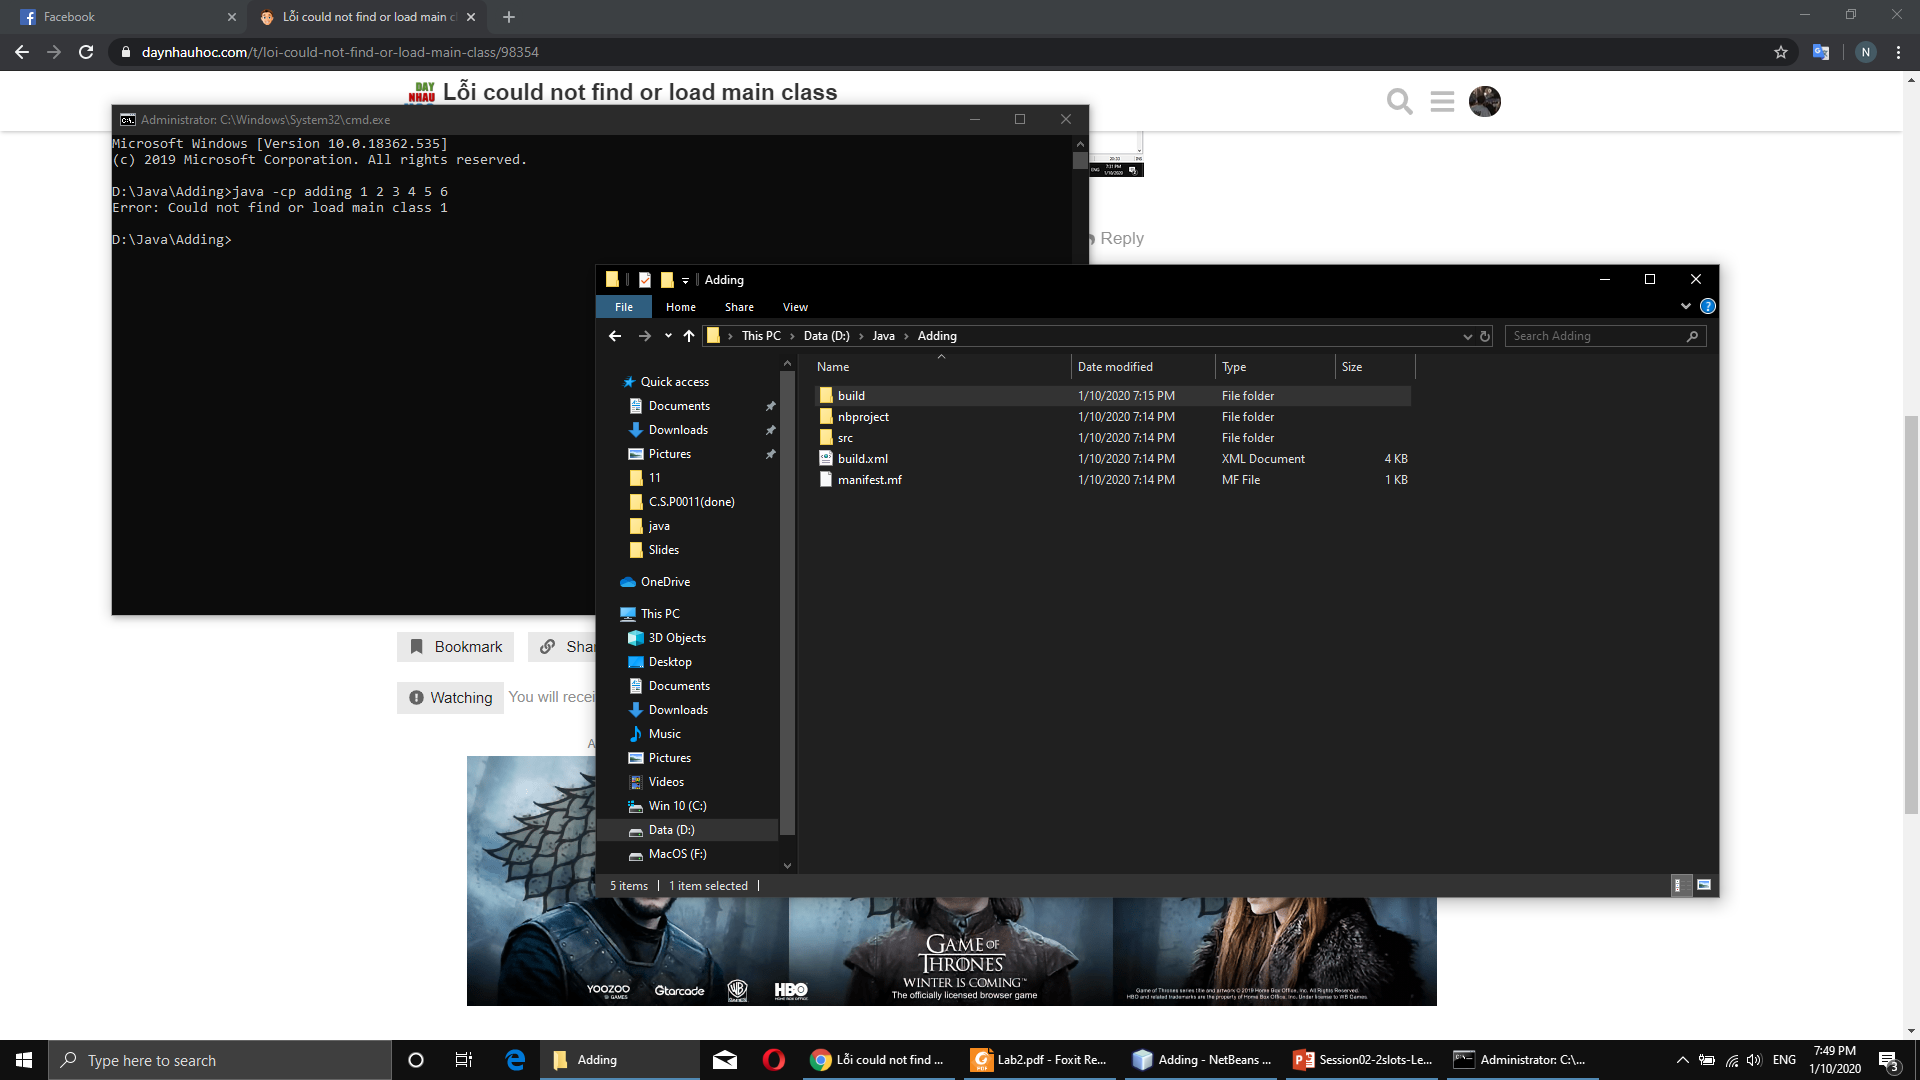The height and width of the screenshot is (1080, 1920).
Task: Bookmark page with Chrome star icon
Action: (x=1781, y=52)
